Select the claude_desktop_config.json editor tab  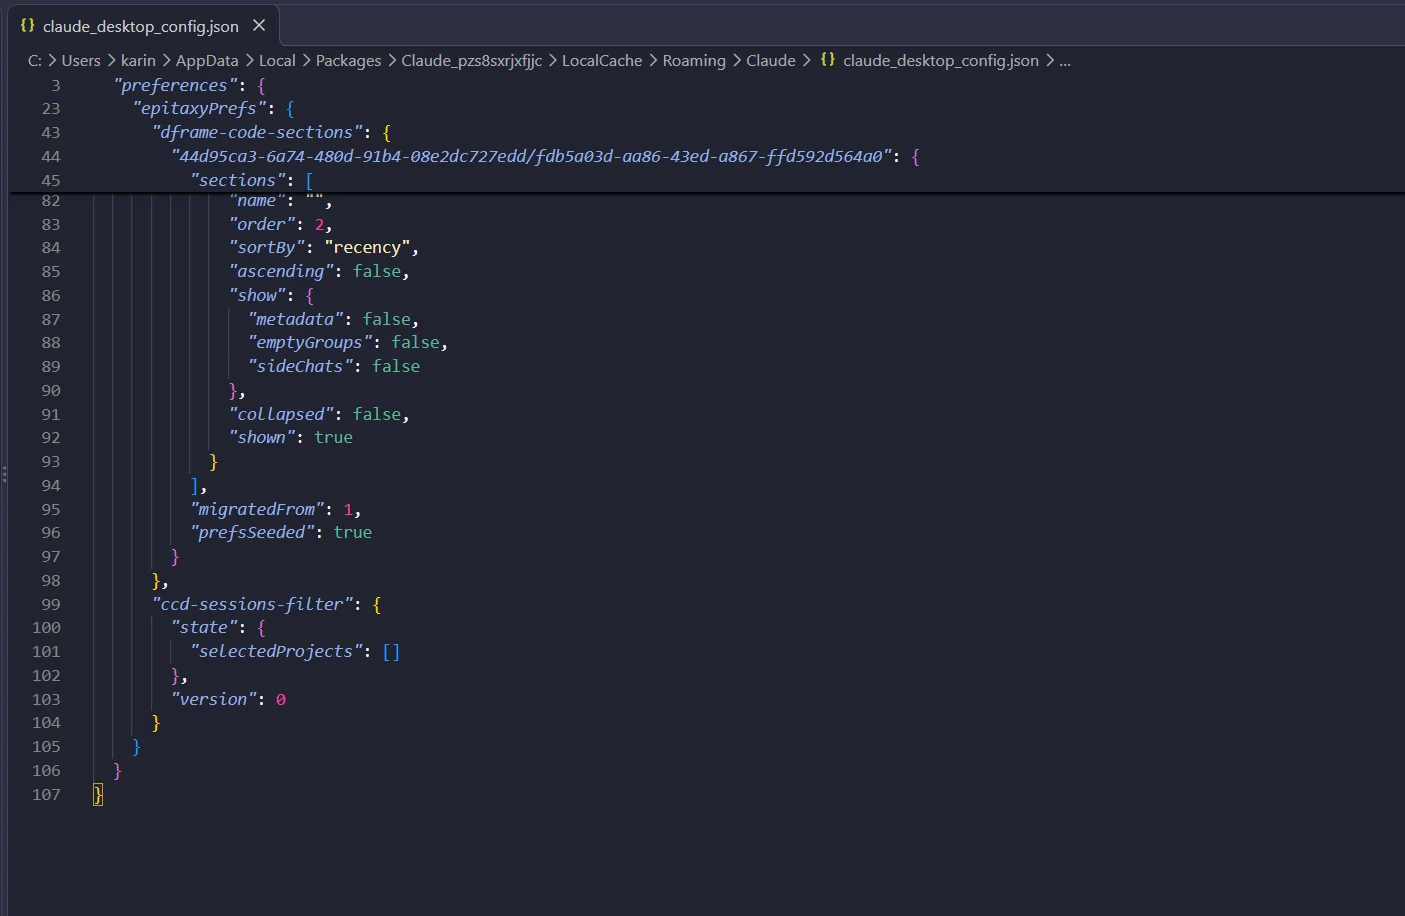click(x=144, y=25)
